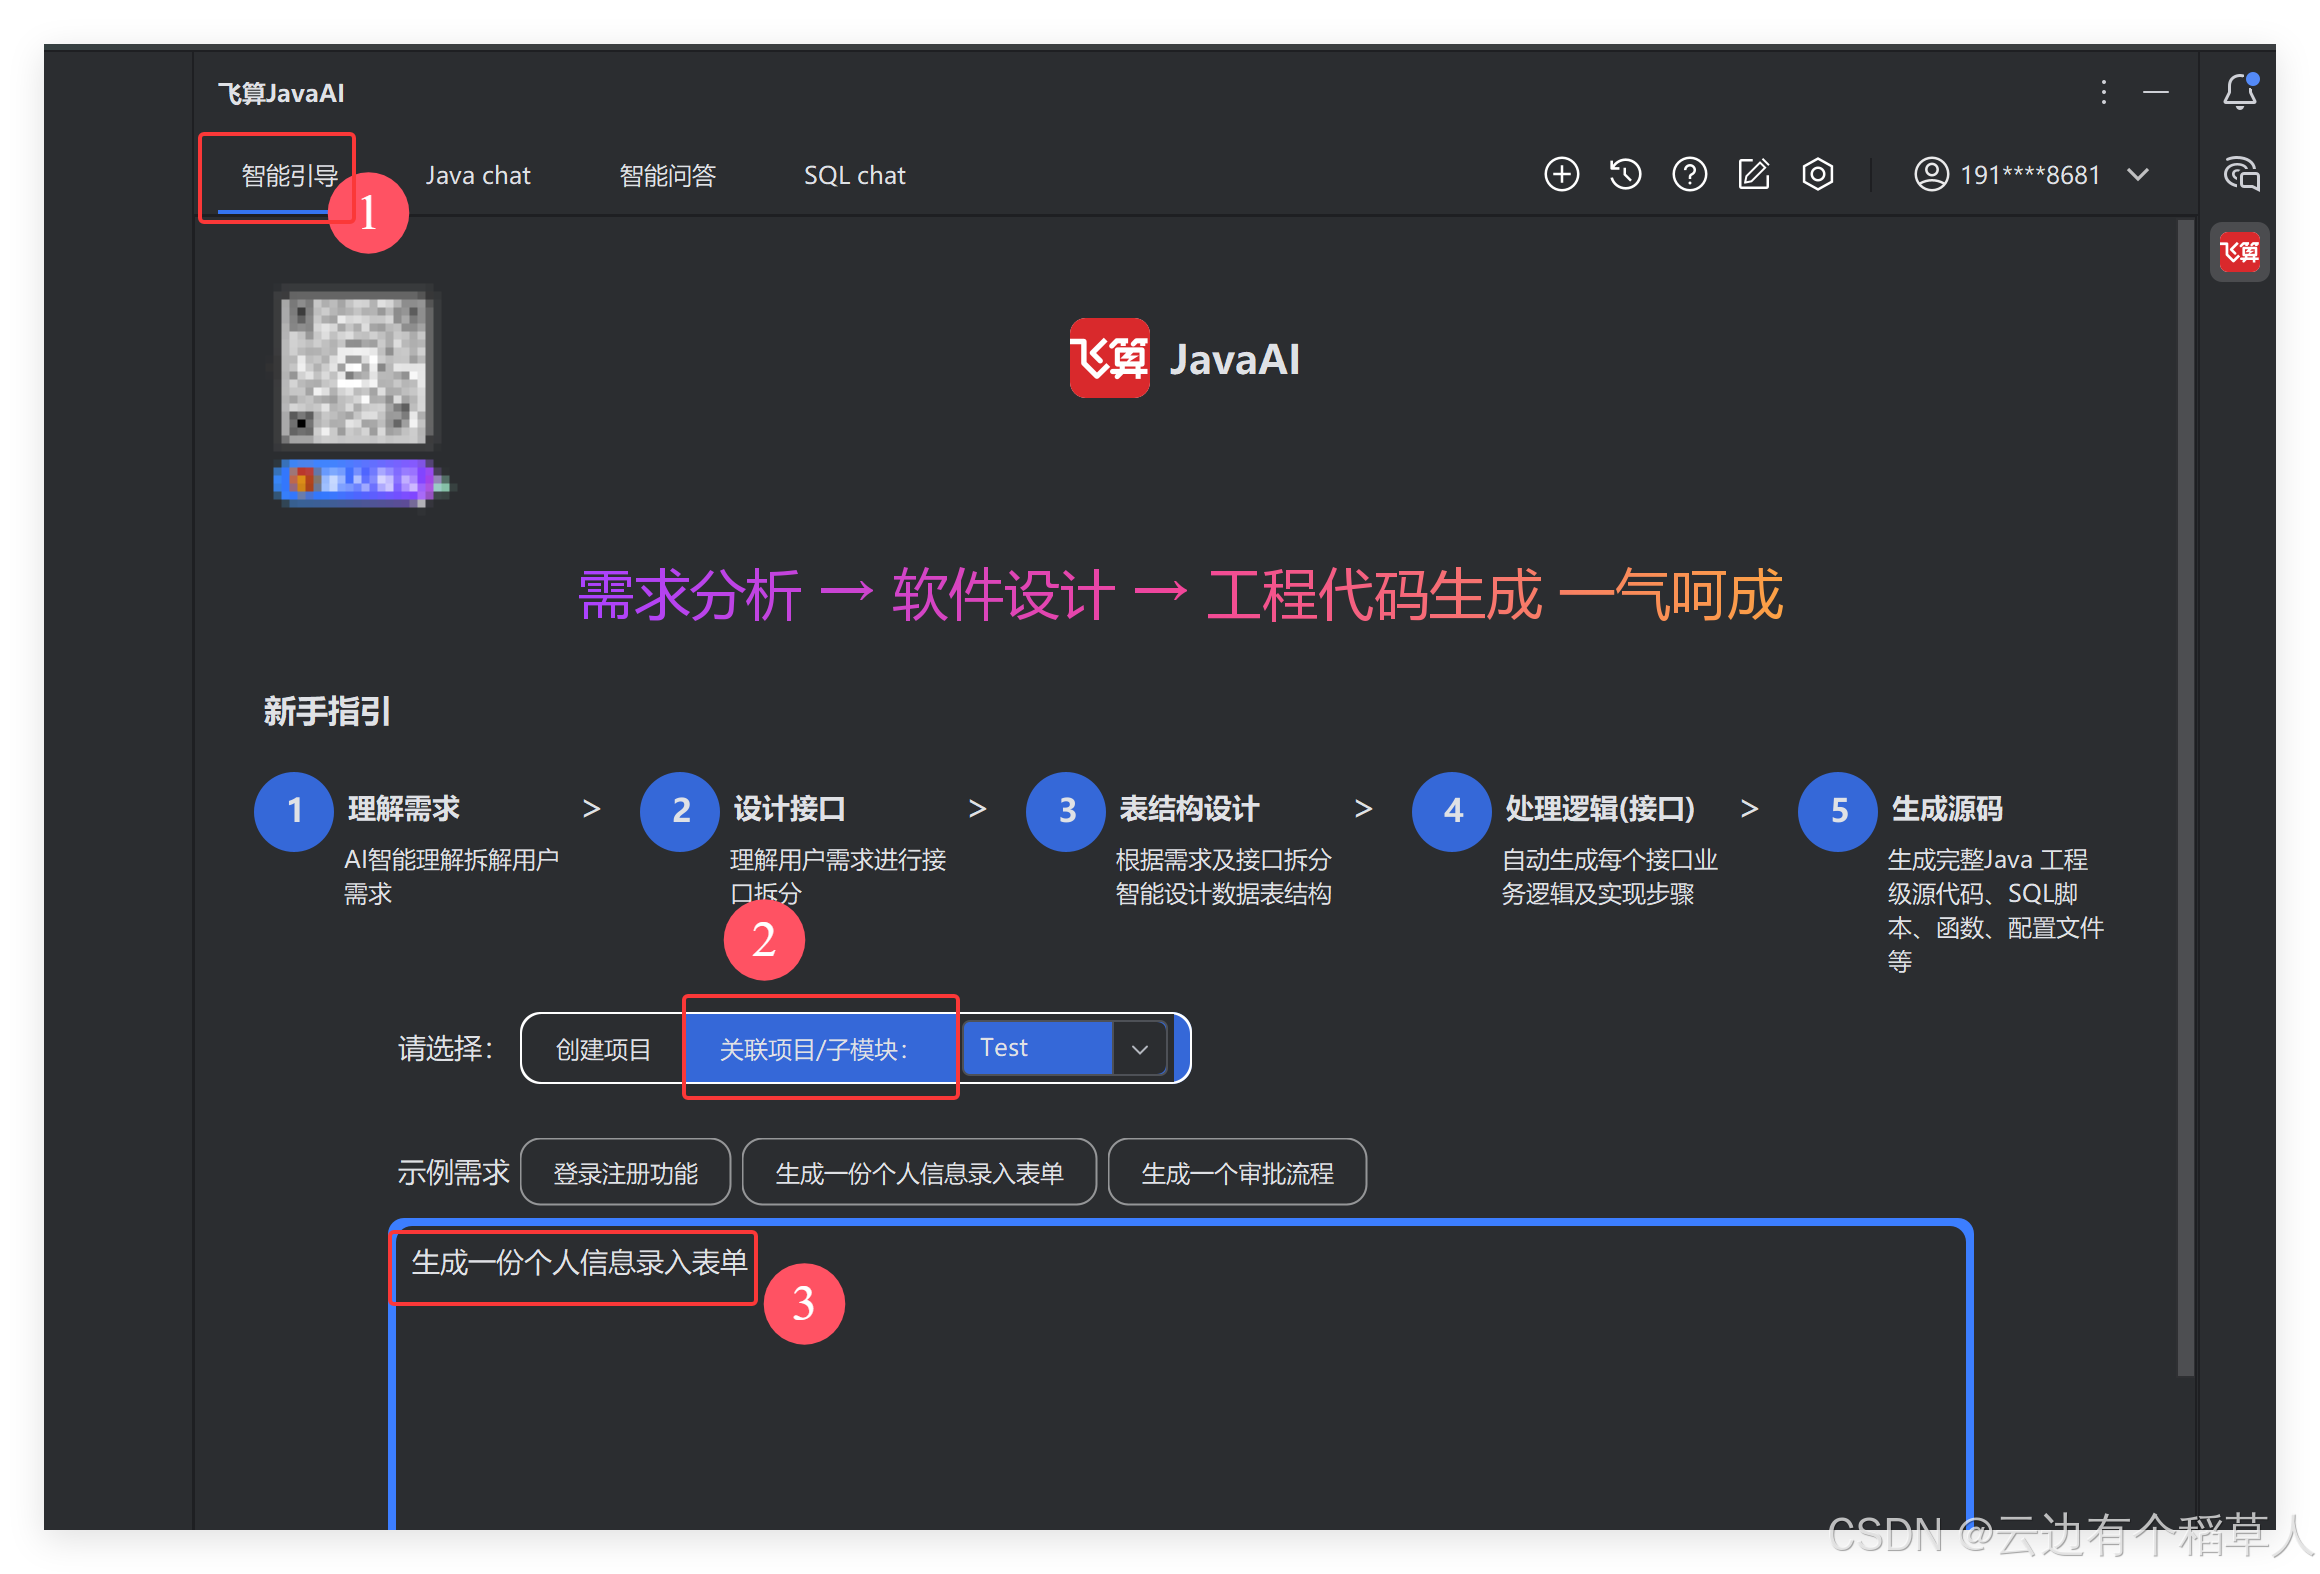This screenshot has height=1574, width=2320.
Task: Click step 2 circle 设计接口
Action: point(679,811)
